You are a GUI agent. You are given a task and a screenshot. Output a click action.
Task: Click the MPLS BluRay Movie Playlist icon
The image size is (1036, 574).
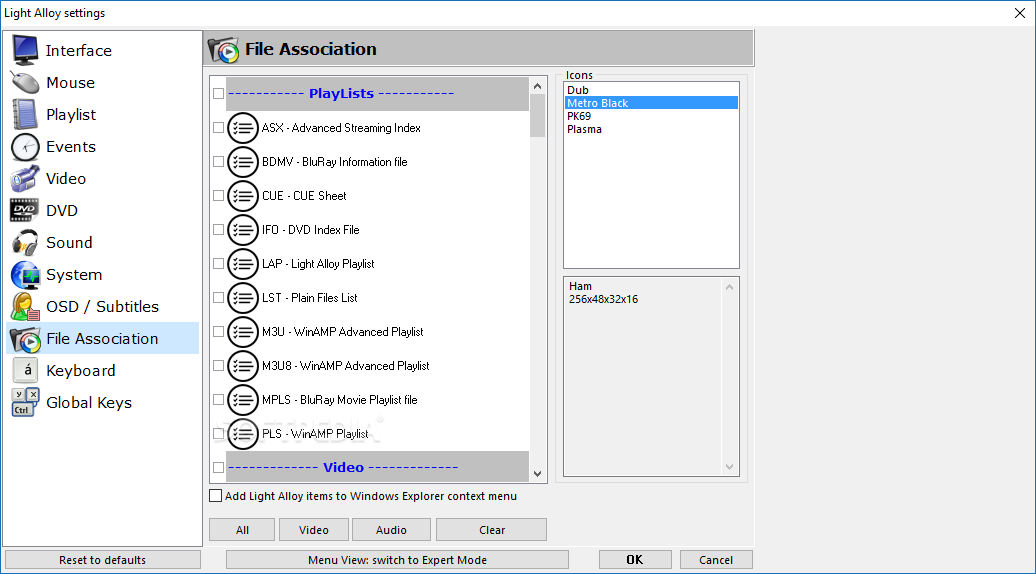pos(242,400)
